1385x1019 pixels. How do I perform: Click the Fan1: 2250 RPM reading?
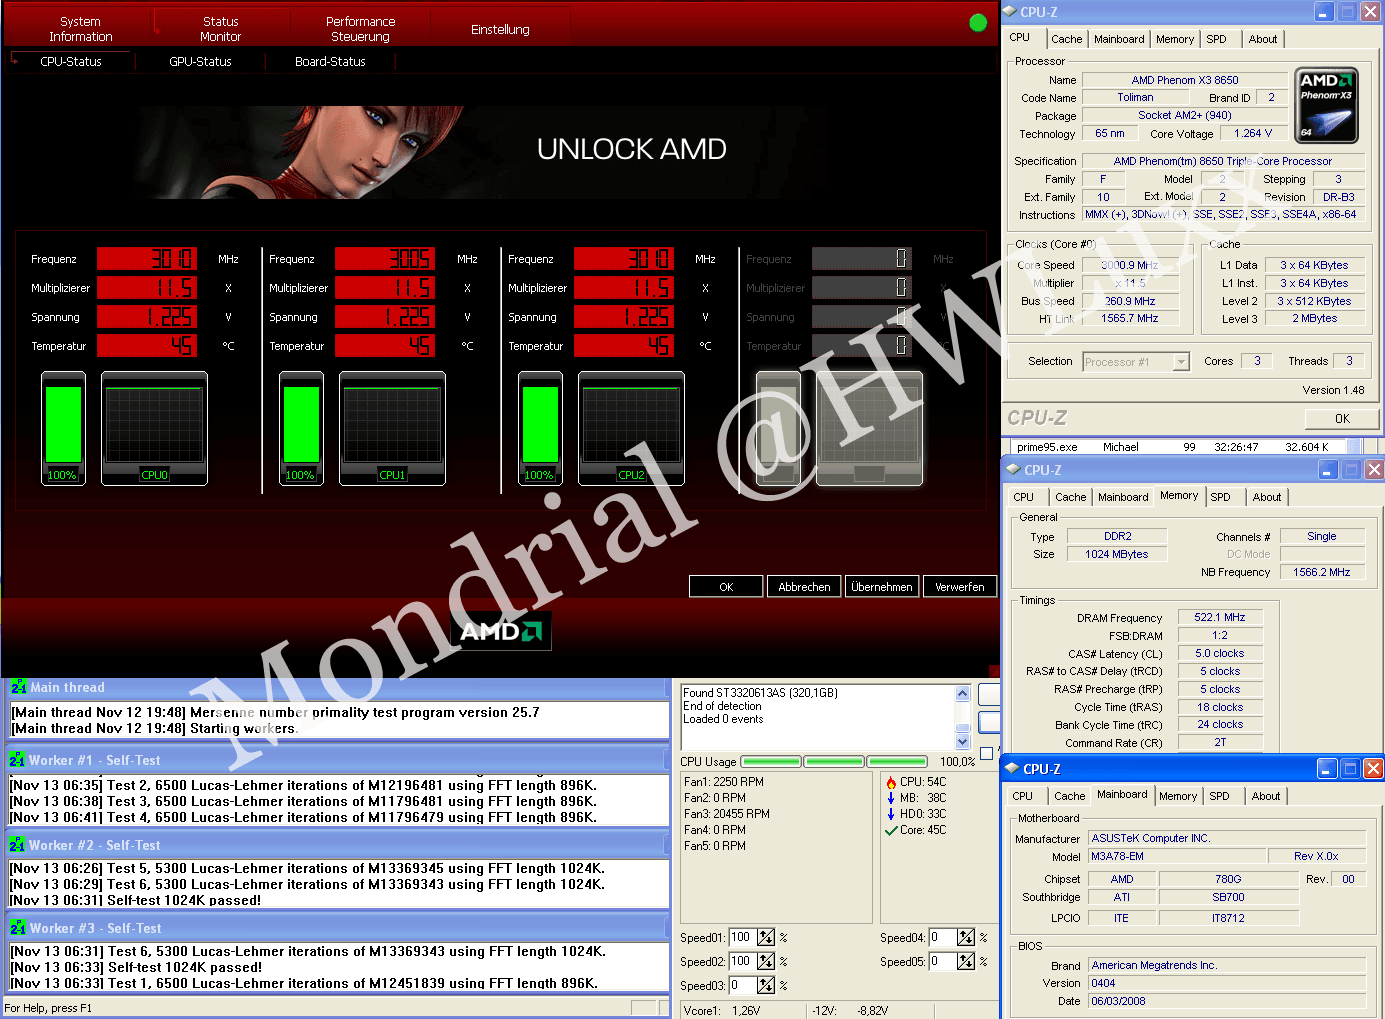724,782
